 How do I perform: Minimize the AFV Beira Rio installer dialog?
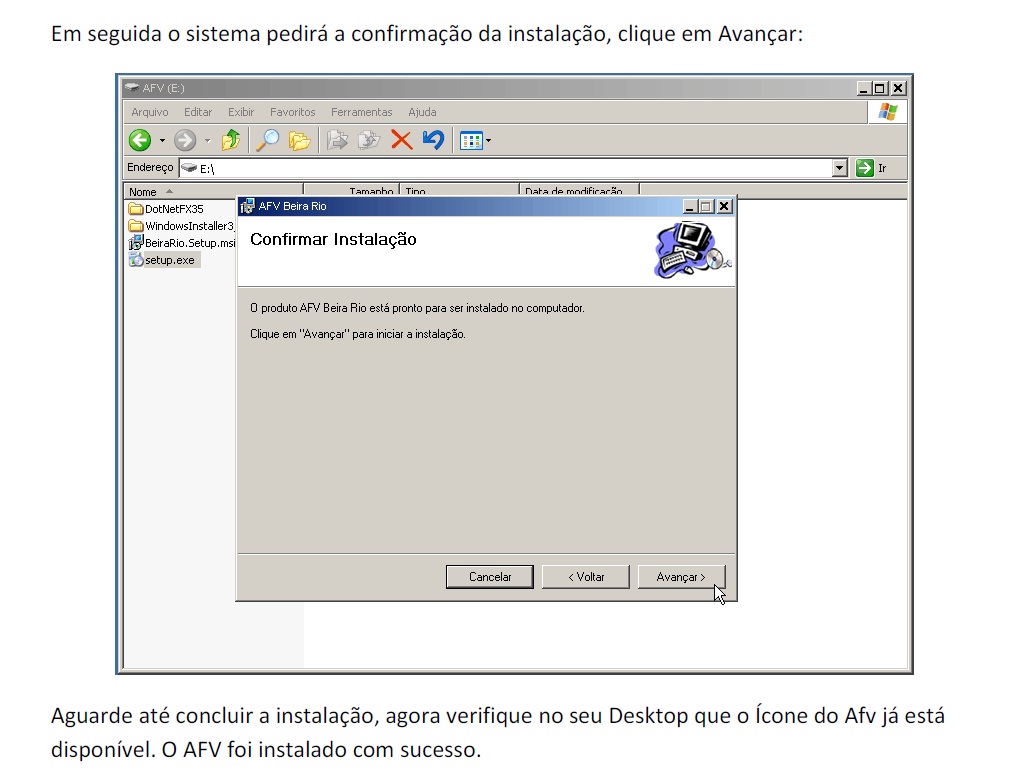(689, 206)
